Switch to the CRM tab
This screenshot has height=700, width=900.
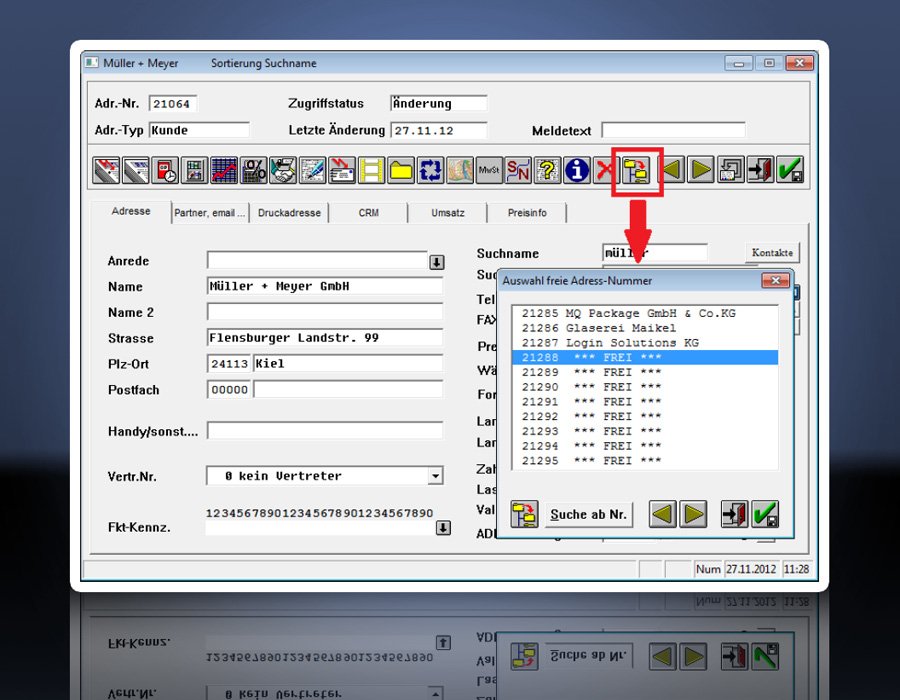[x=368, y=213]
